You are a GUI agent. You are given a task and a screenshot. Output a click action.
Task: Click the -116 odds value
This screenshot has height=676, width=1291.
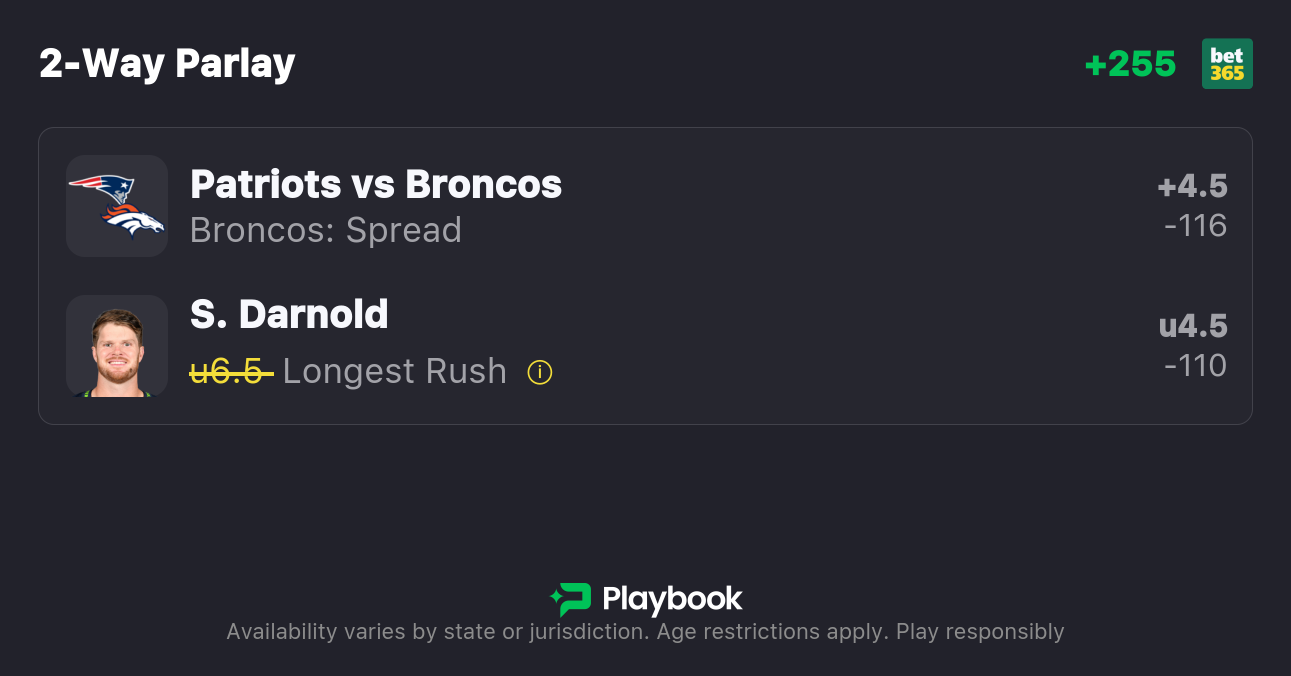[1195, 226]
